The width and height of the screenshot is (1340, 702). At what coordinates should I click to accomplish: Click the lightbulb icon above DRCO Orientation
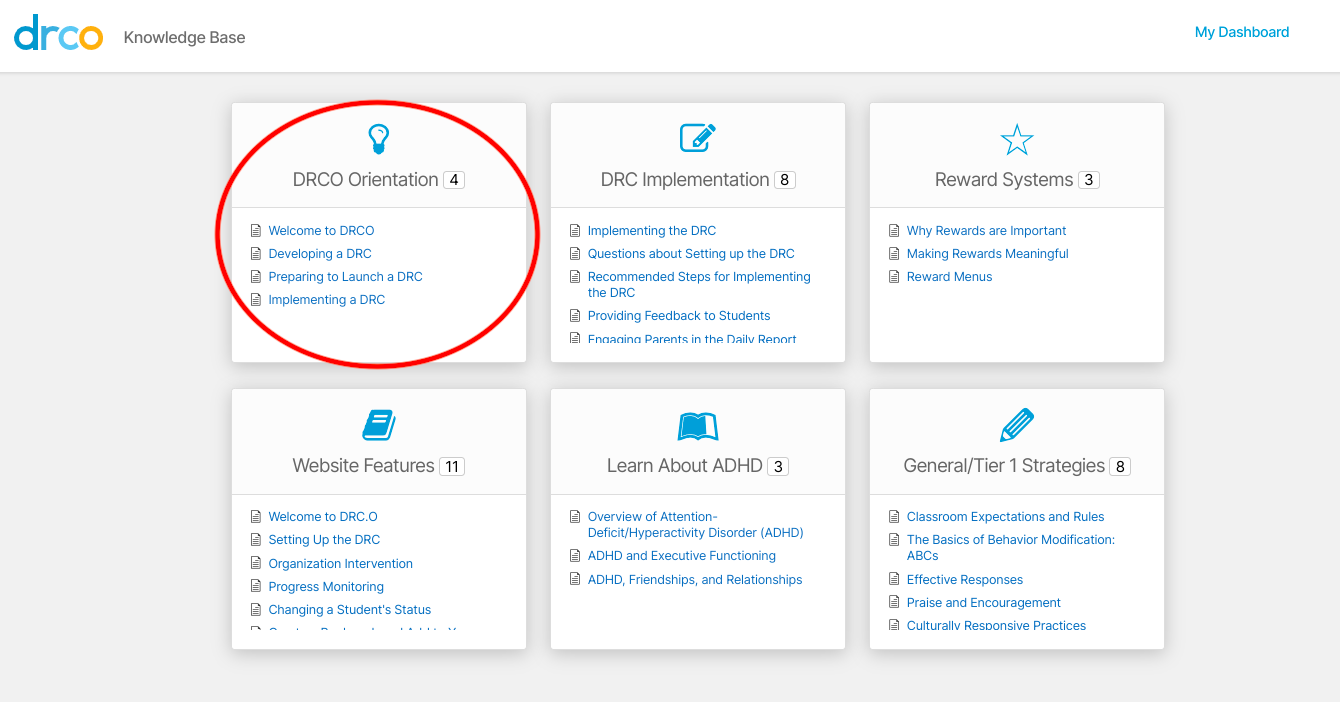tap(378, 137)
